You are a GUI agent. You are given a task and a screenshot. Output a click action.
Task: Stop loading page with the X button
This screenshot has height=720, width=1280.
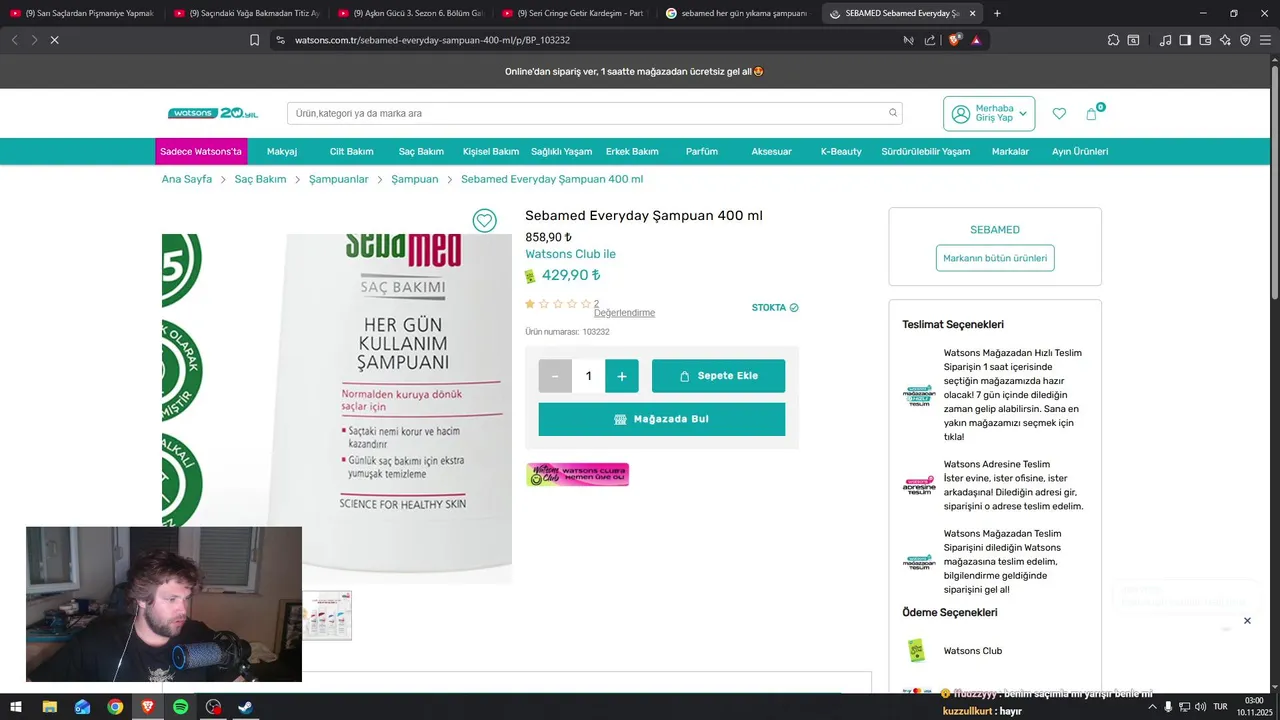(54, 40)
